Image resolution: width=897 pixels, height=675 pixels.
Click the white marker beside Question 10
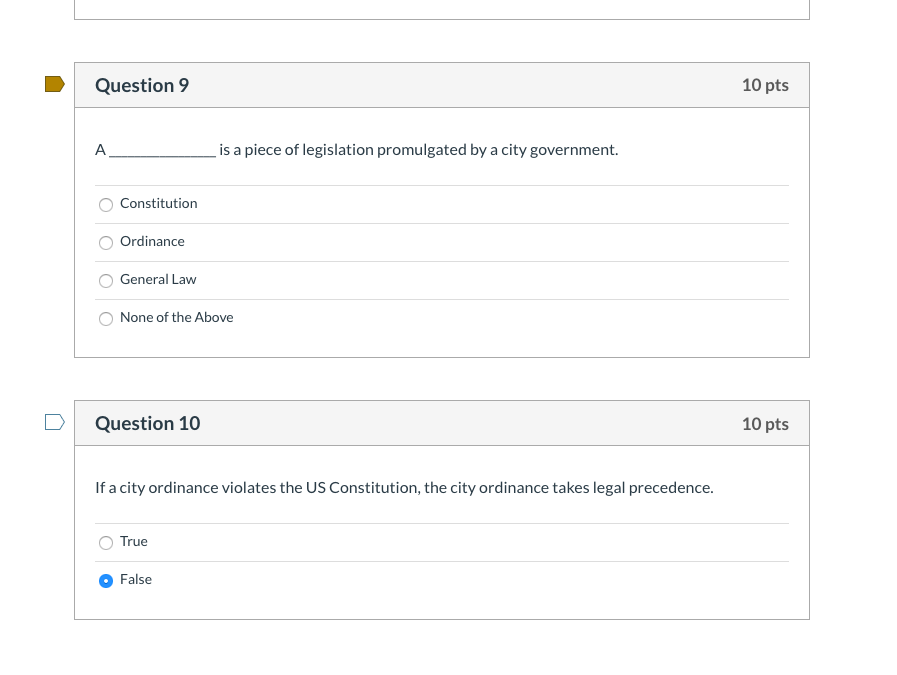tap(53, 422)
